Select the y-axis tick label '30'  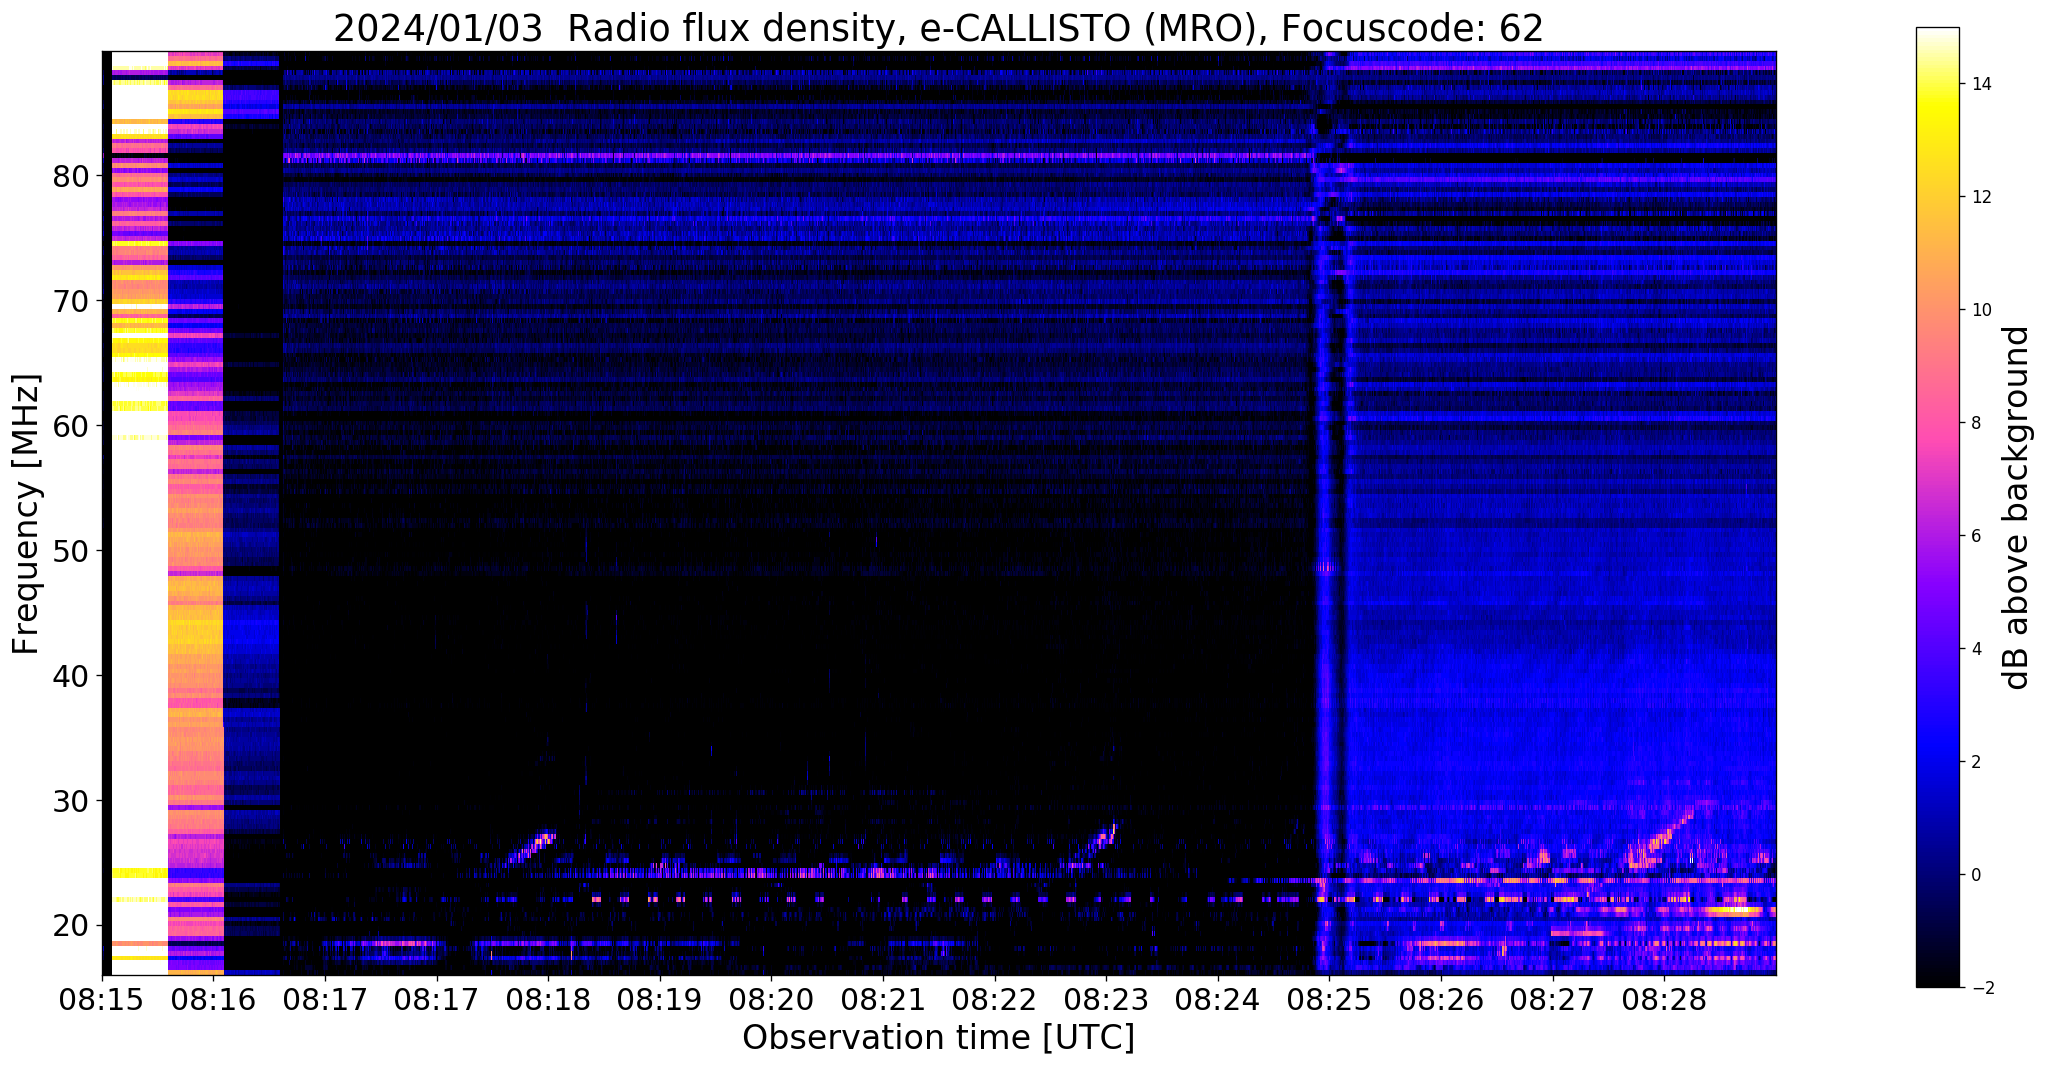pos(70,802)
